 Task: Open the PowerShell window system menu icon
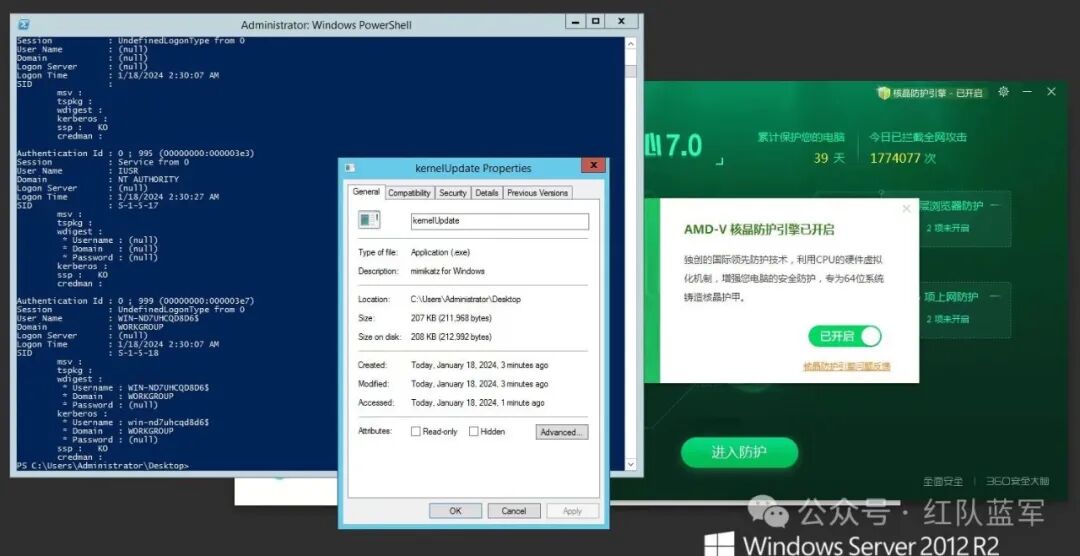coord(23,24)
